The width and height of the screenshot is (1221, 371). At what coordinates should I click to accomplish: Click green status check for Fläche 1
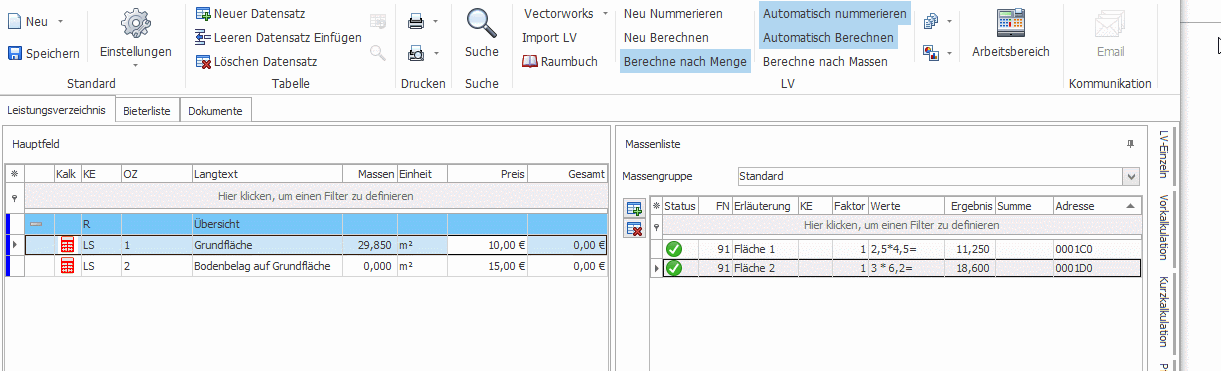[674, 248]
